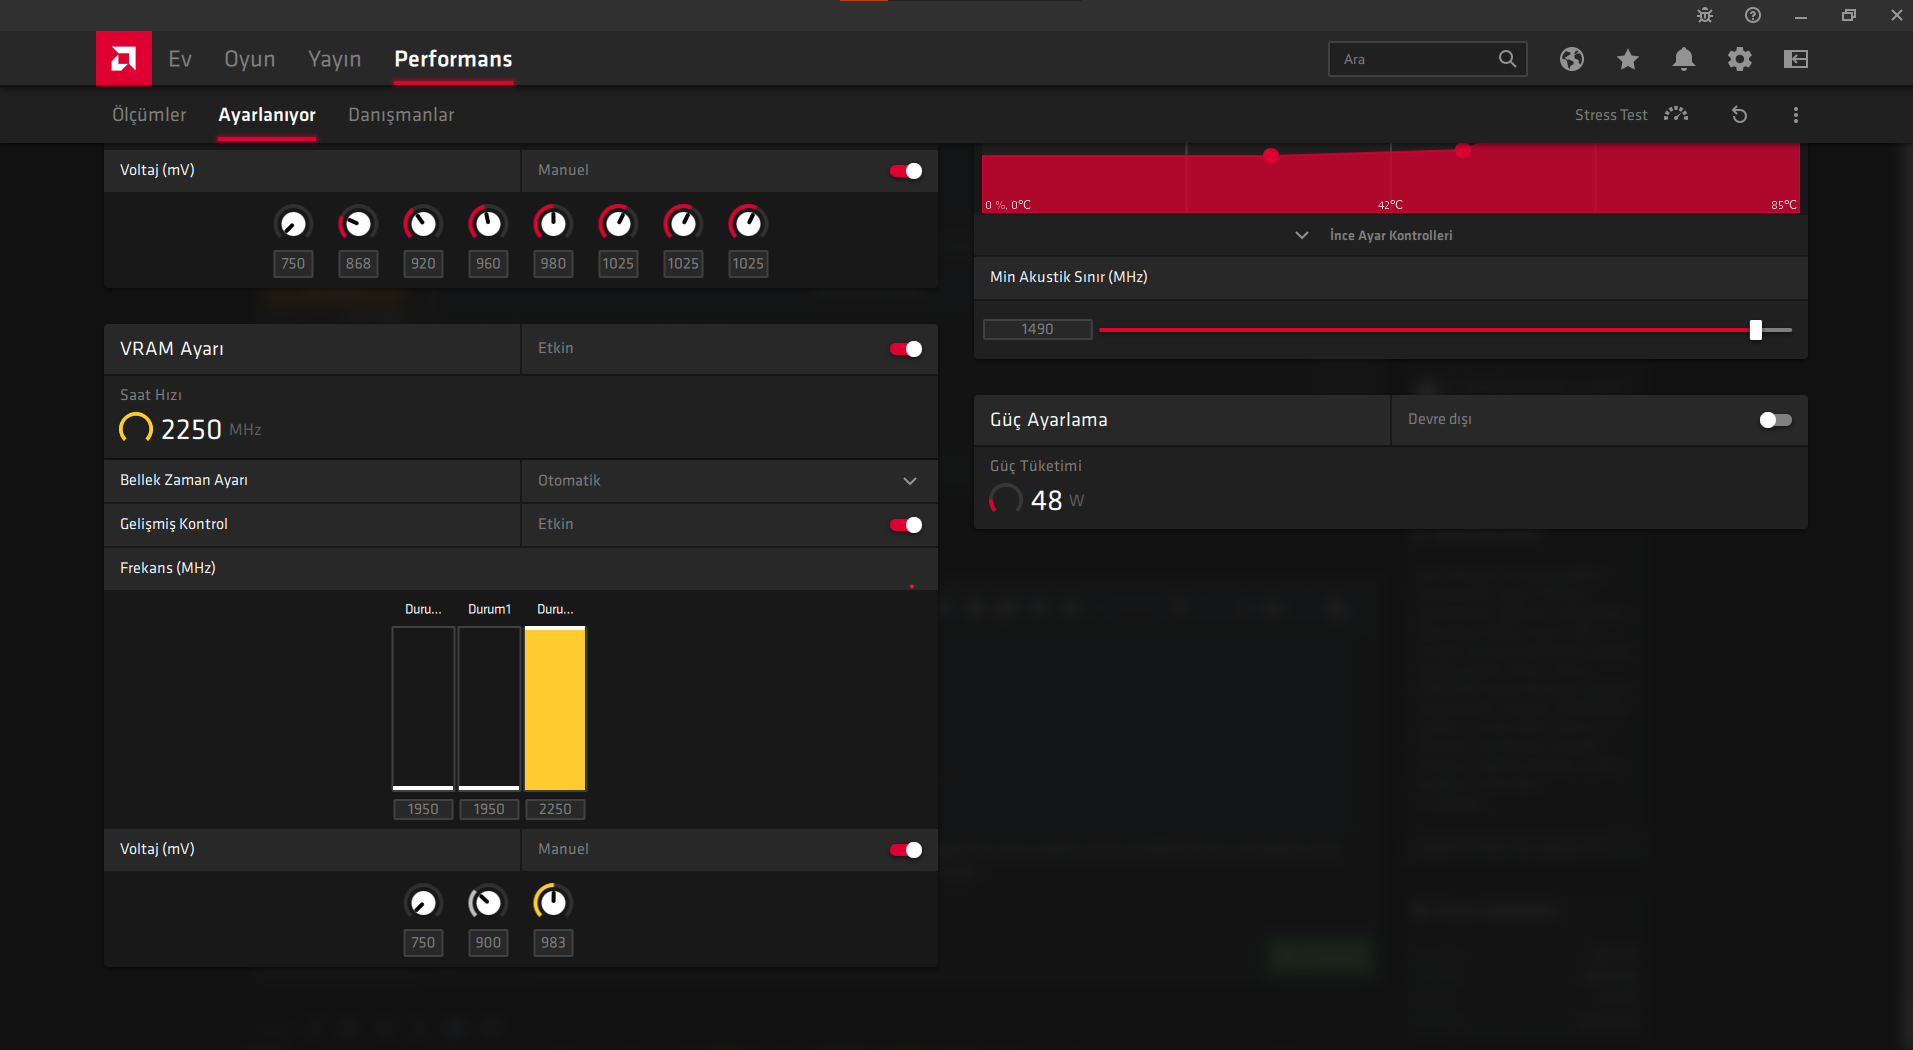Click the voltage dial above 980

click(x=553, y=223)
